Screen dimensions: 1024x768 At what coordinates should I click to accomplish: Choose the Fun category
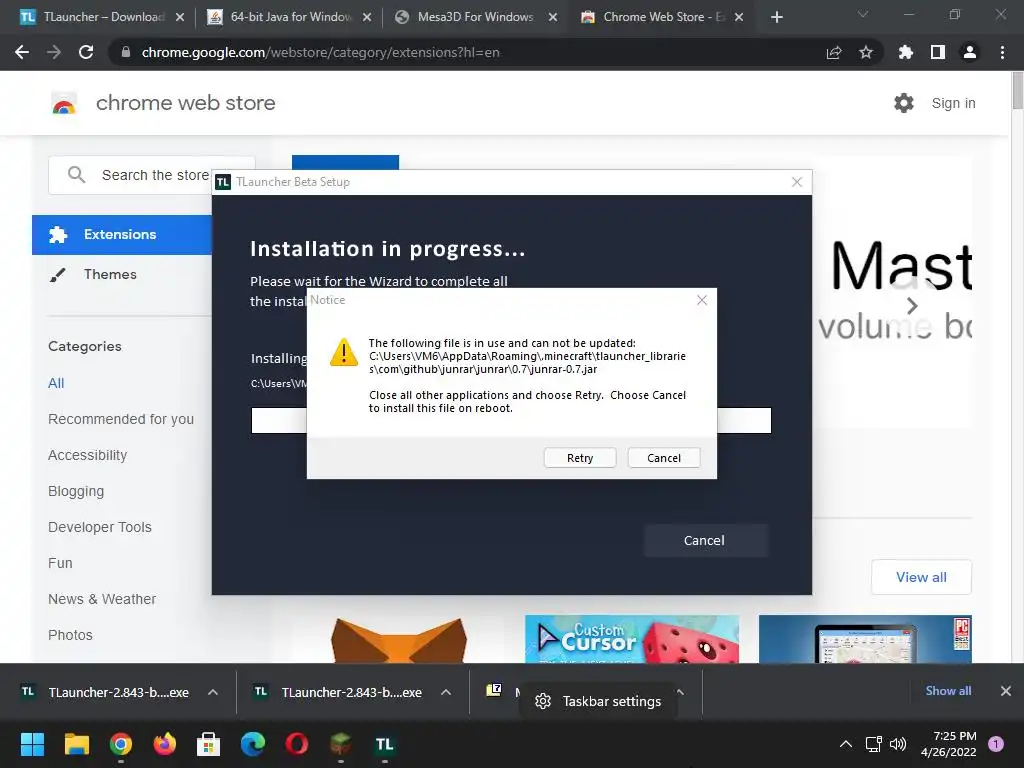click(x=60, y=563)
